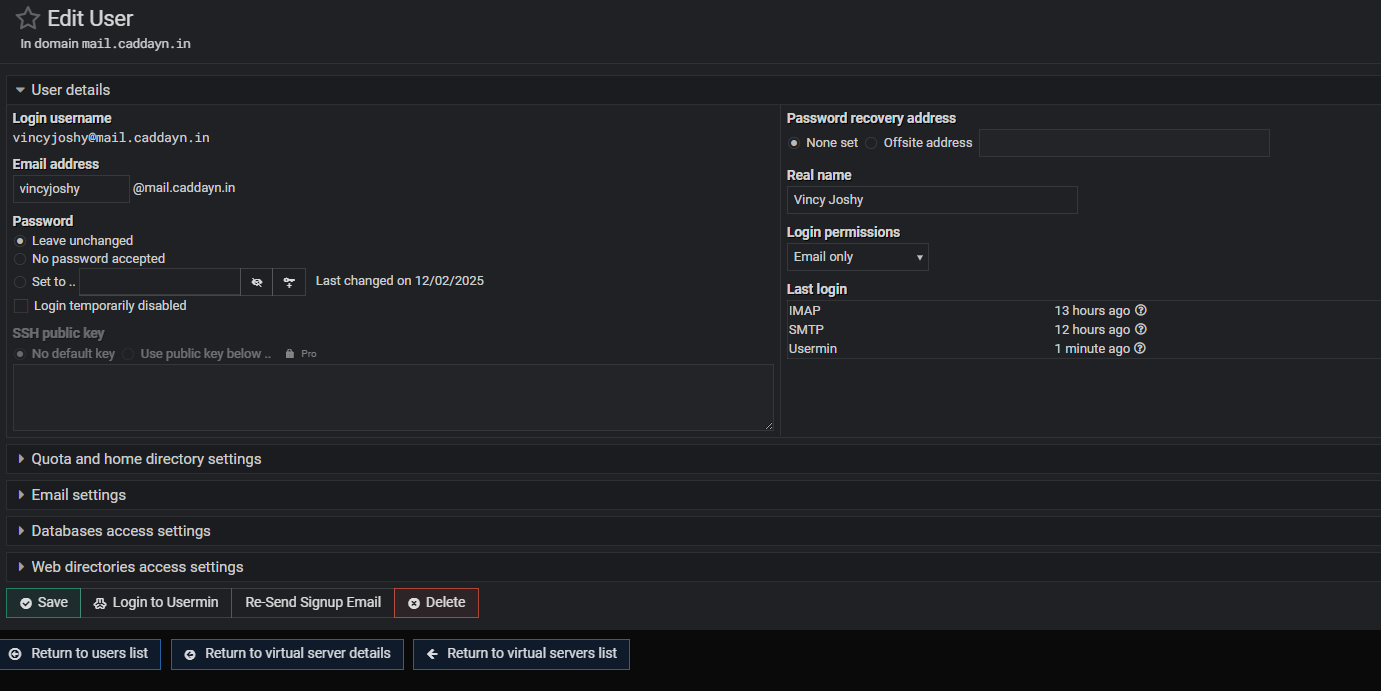Click help icon next to IMAP last login
This screenshot has height=691, width=1381.
click(1141, 311)
